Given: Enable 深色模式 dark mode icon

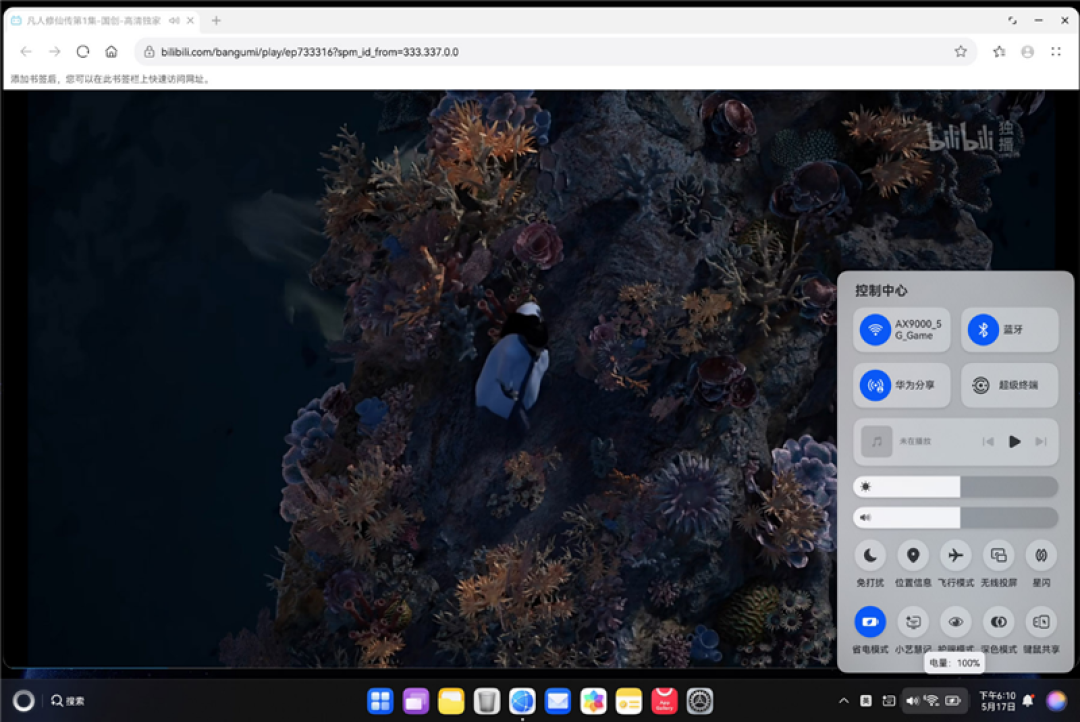Looking at the screenshot, I should coord(998,622).
